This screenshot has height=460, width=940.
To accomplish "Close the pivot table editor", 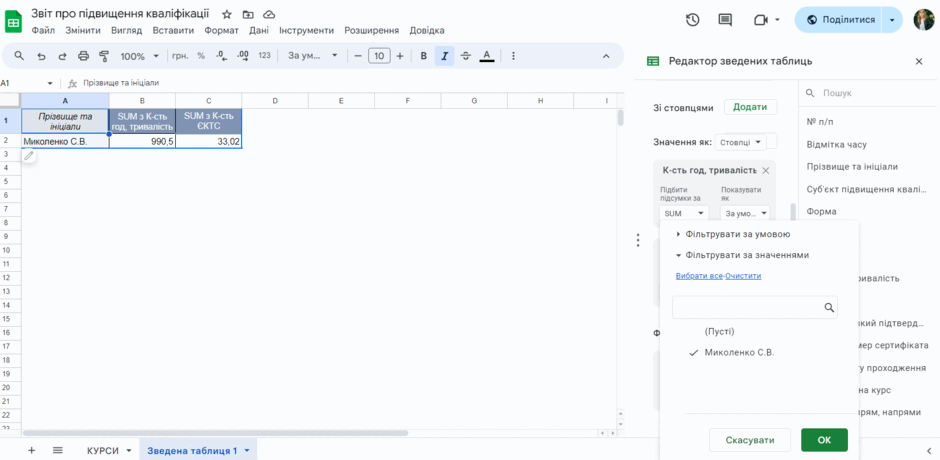I will pyautogui.click(x=919, y=61).
